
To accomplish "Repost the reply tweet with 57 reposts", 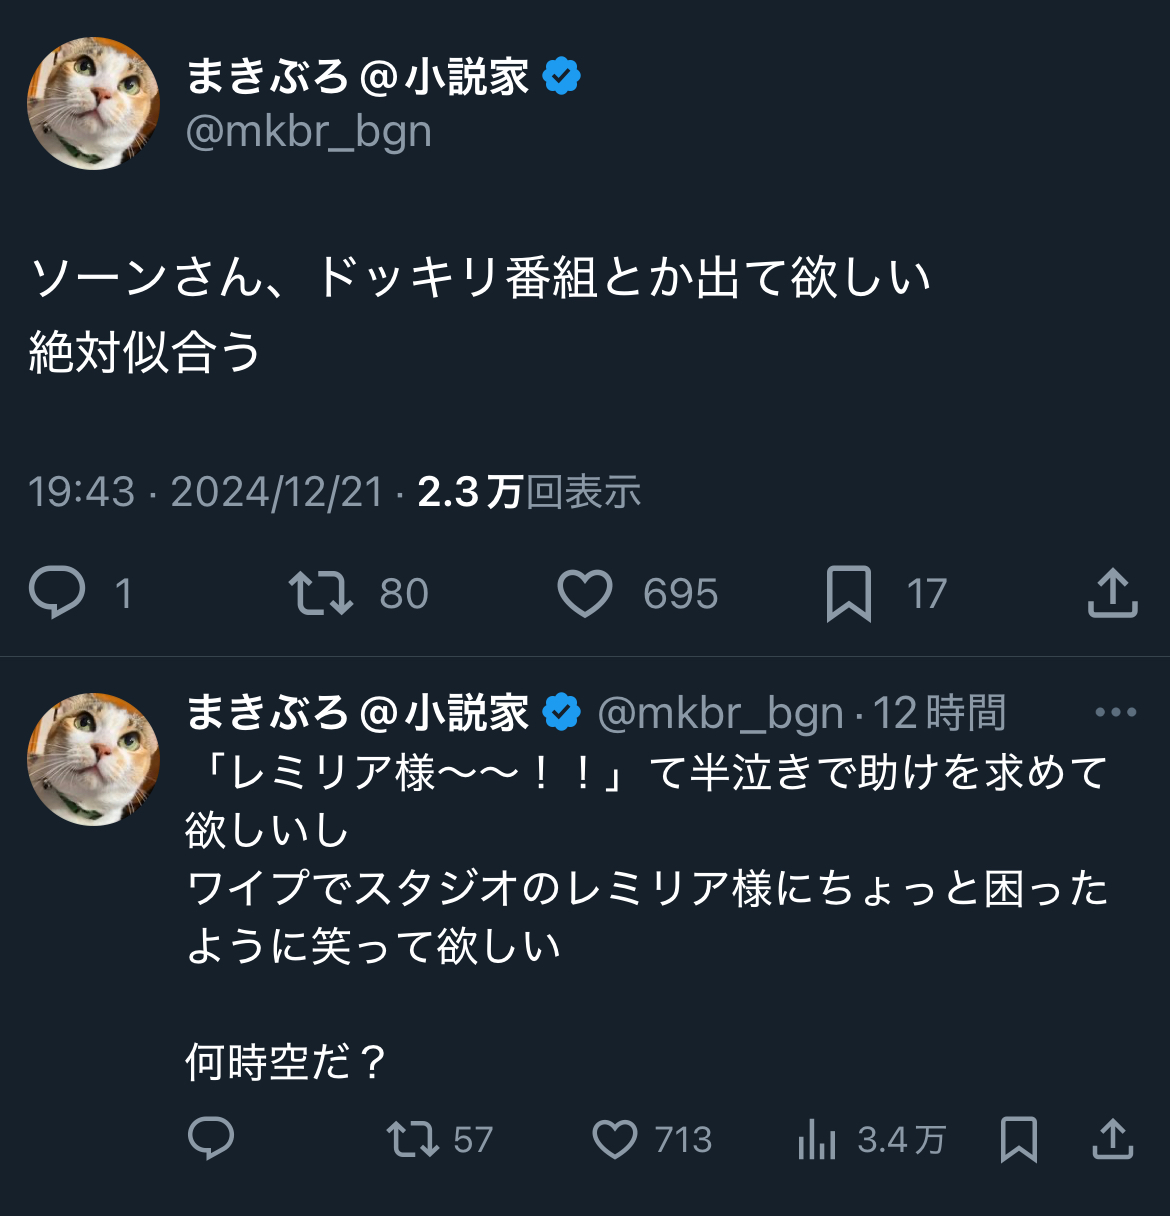I will (x=413, y=1139).
